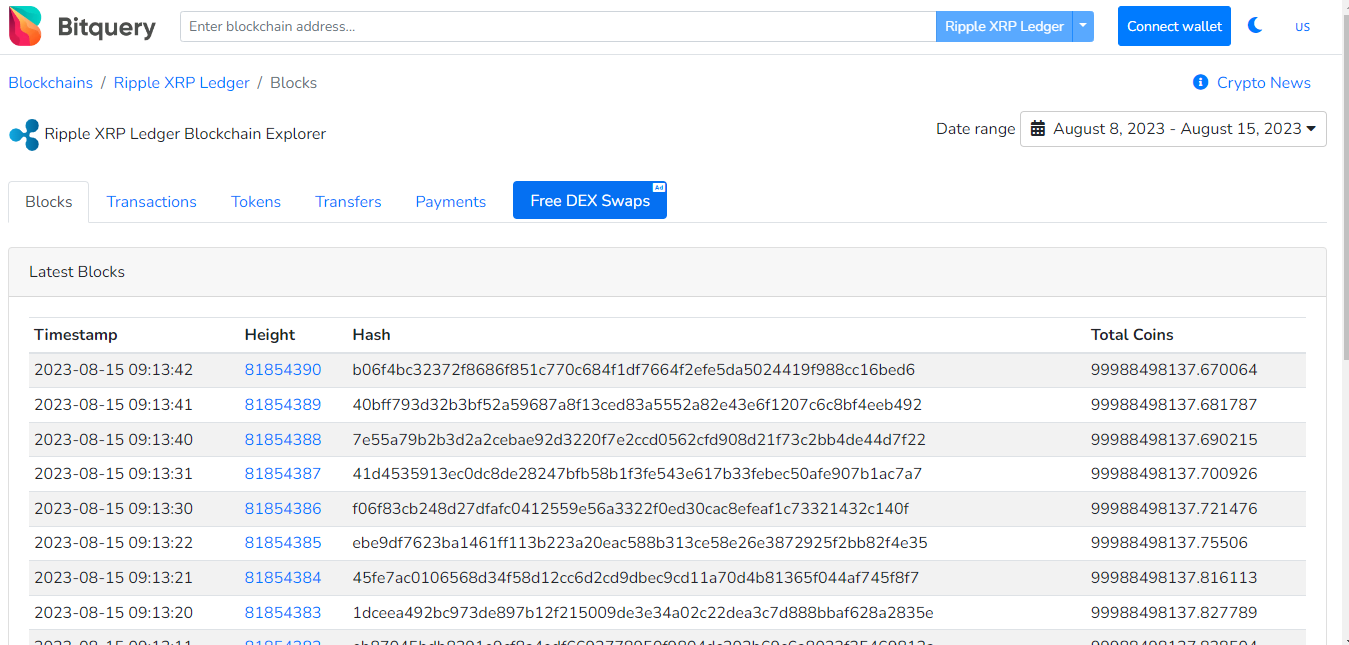Click the Hash column header

pyautogui.click(x=371, y=335)
